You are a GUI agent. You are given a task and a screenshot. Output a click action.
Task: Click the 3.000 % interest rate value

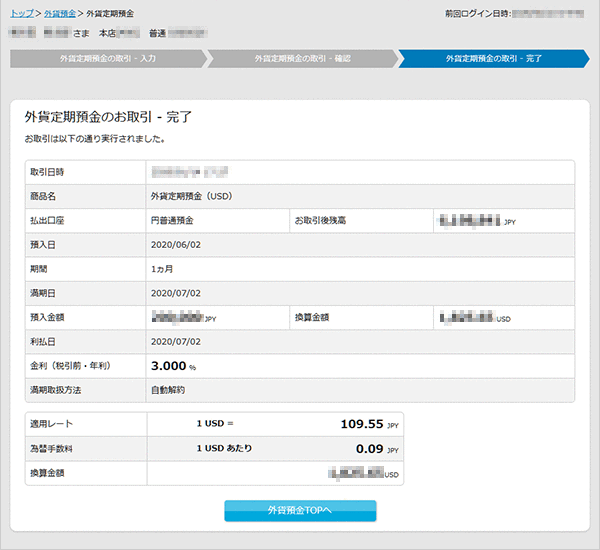point(173,366)
